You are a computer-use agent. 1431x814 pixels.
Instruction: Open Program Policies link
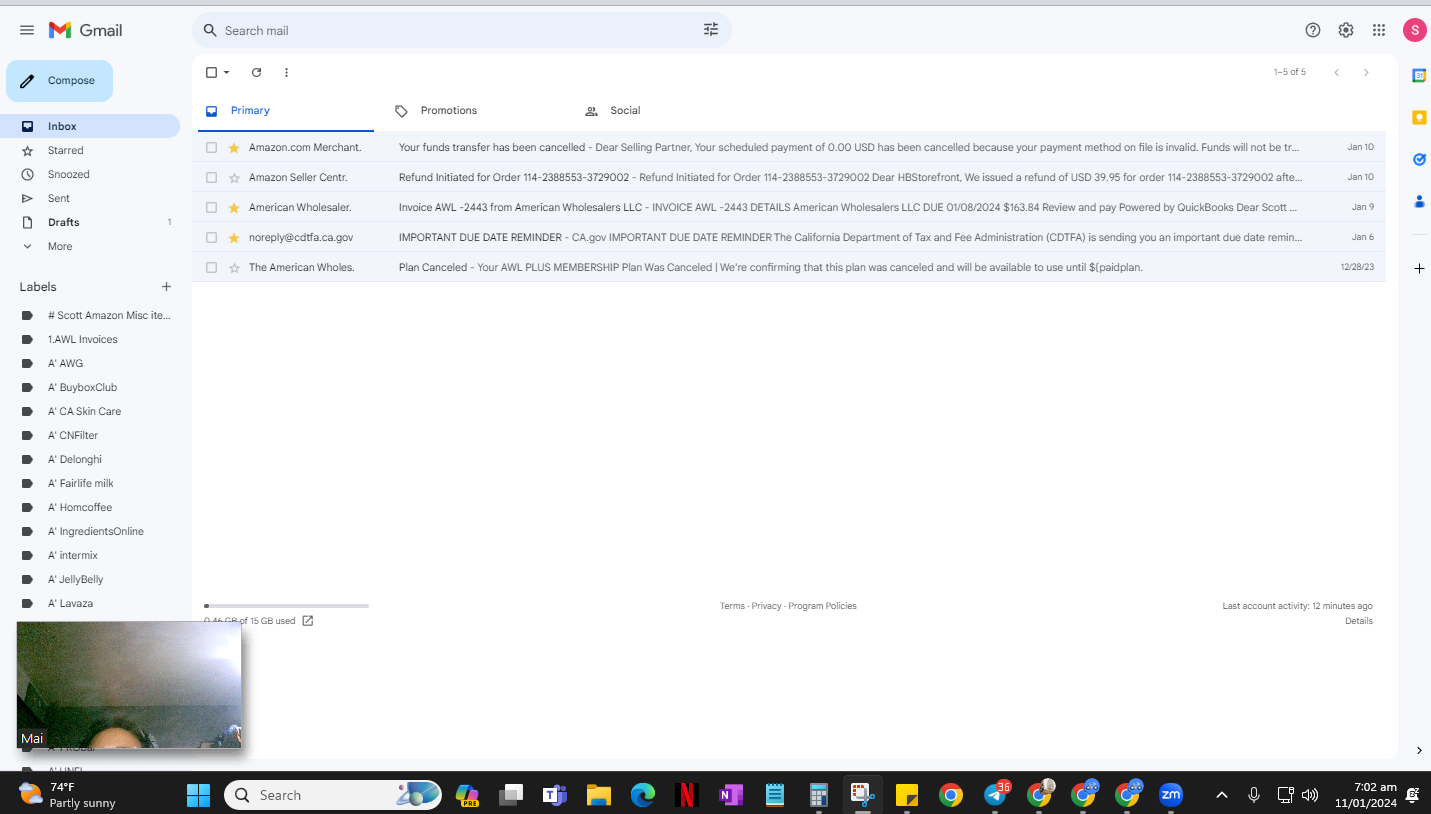(x=822, y=606)
